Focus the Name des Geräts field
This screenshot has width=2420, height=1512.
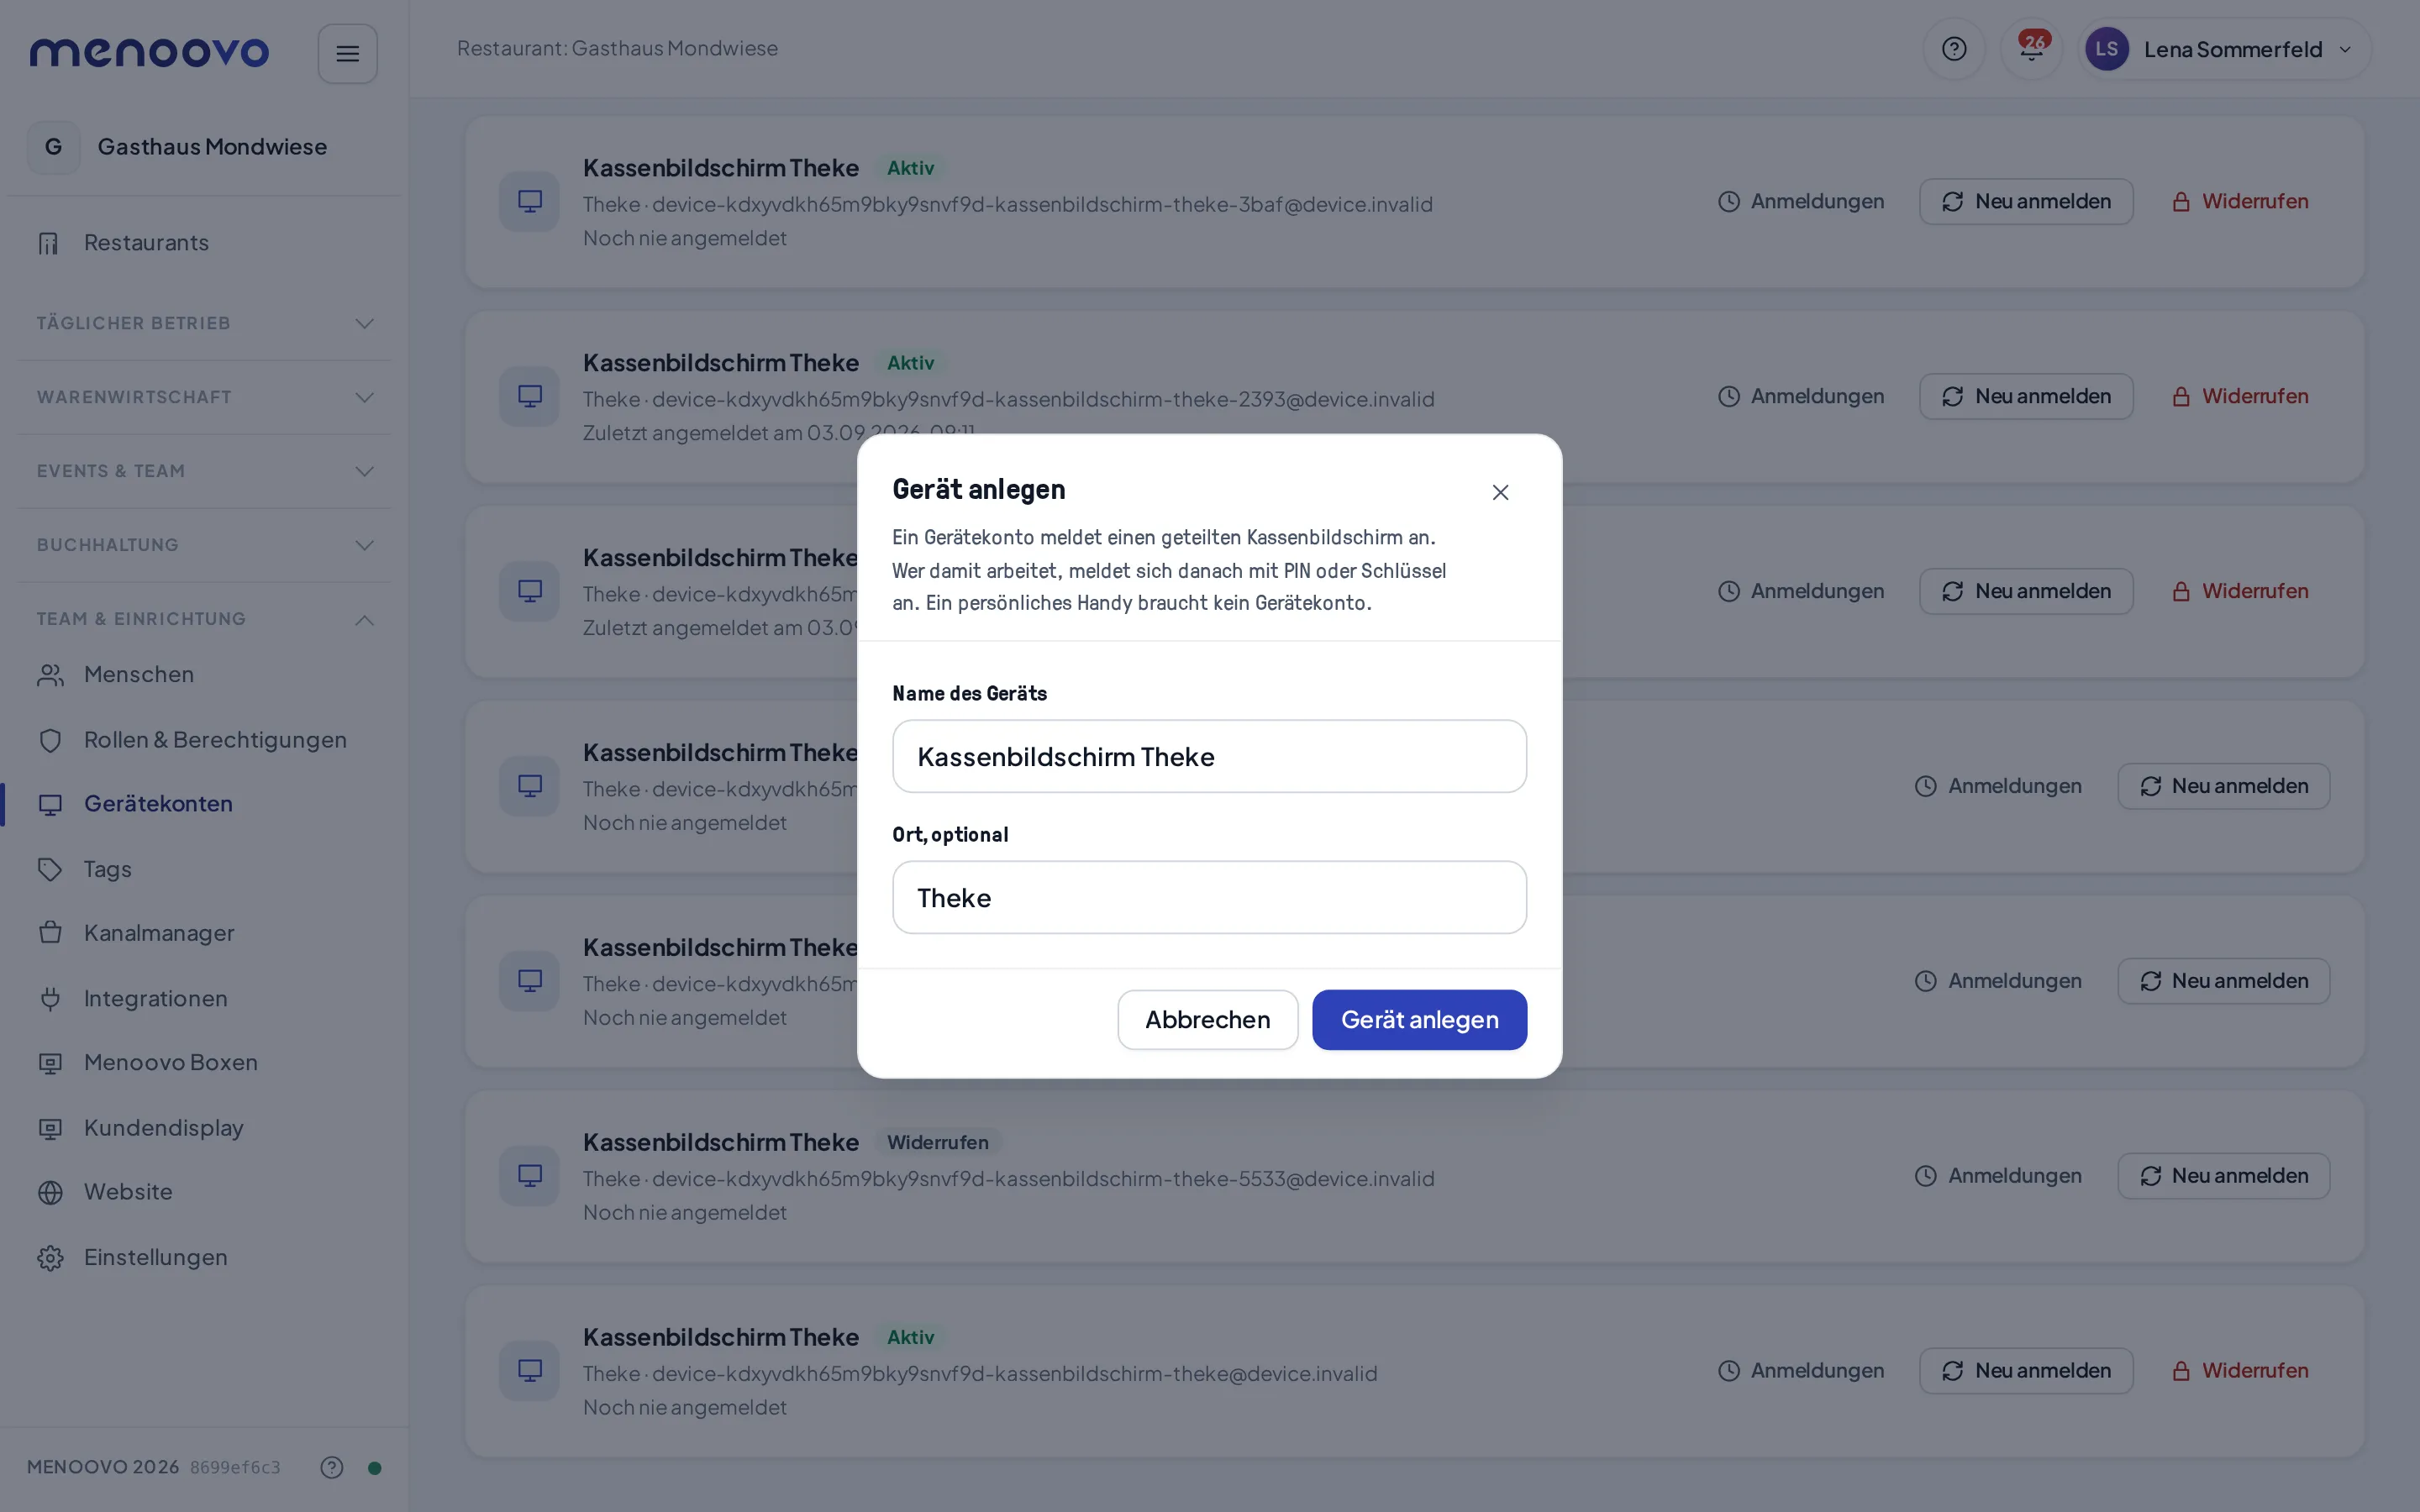click(x=1209, y=756)
